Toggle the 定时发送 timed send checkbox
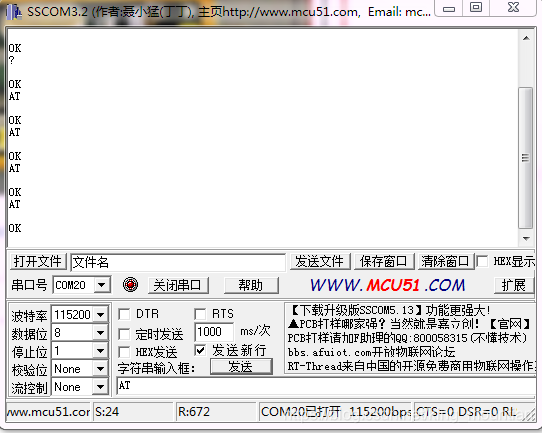Viewport: 542px width, 433px height. click(124, 334)
